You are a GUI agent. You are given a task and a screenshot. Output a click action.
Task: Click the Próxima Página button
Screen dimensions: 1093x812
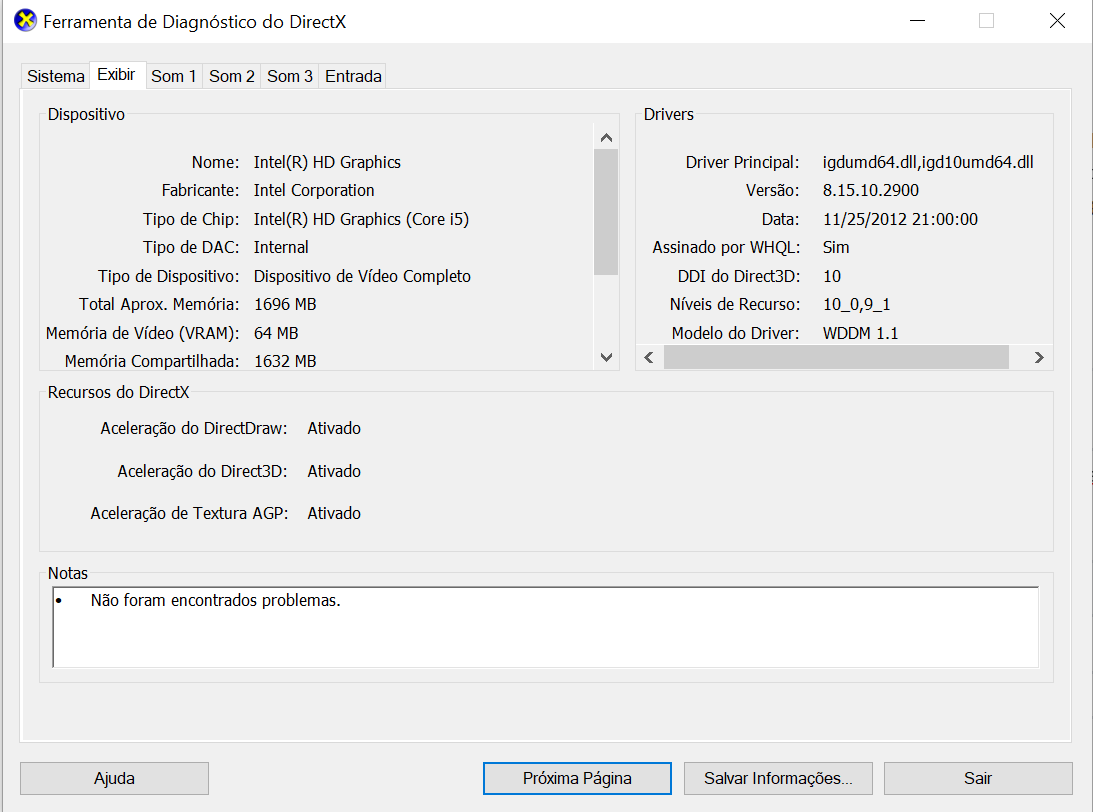577,778
